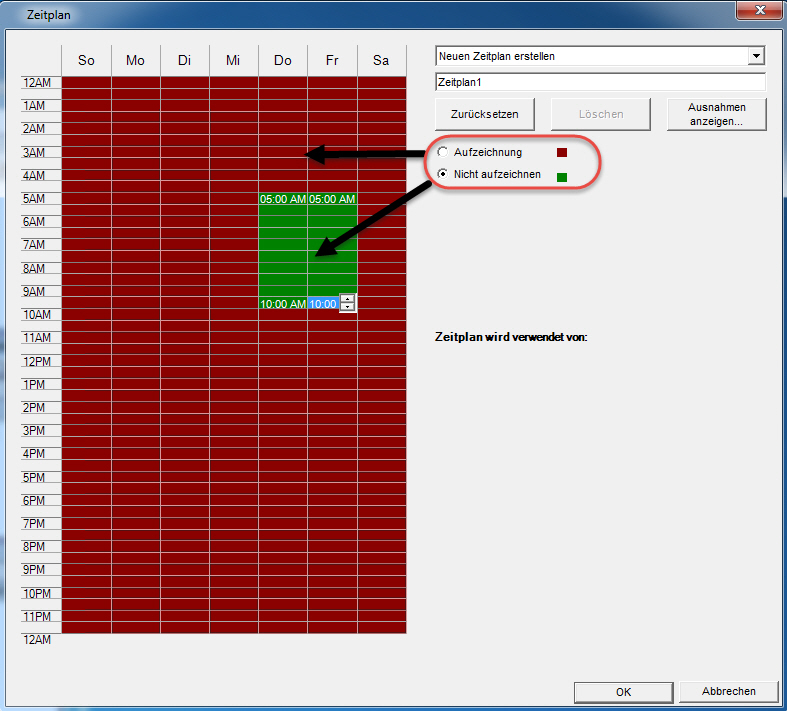The height and width of the screenshot is (711, 787).
Task: Click the 10AM row label
Action: click(x=37, y=315)
